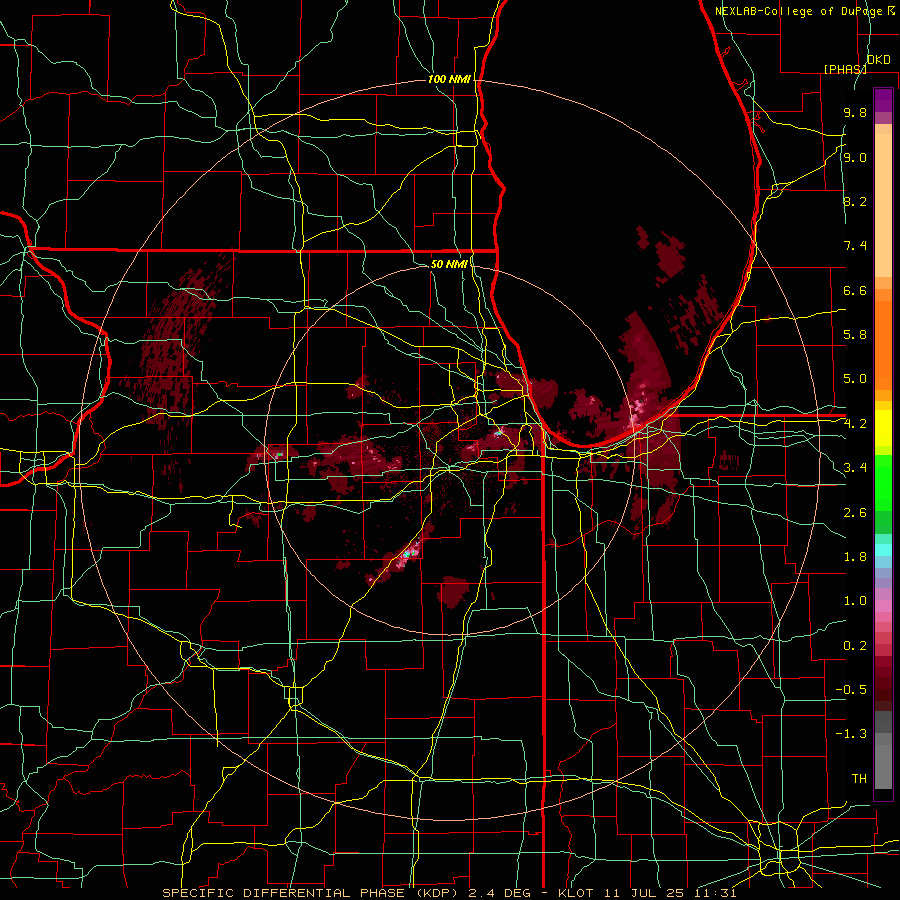Click the -0.5 legend label
The width and height of the screenshot is (900, 900).
851,689
